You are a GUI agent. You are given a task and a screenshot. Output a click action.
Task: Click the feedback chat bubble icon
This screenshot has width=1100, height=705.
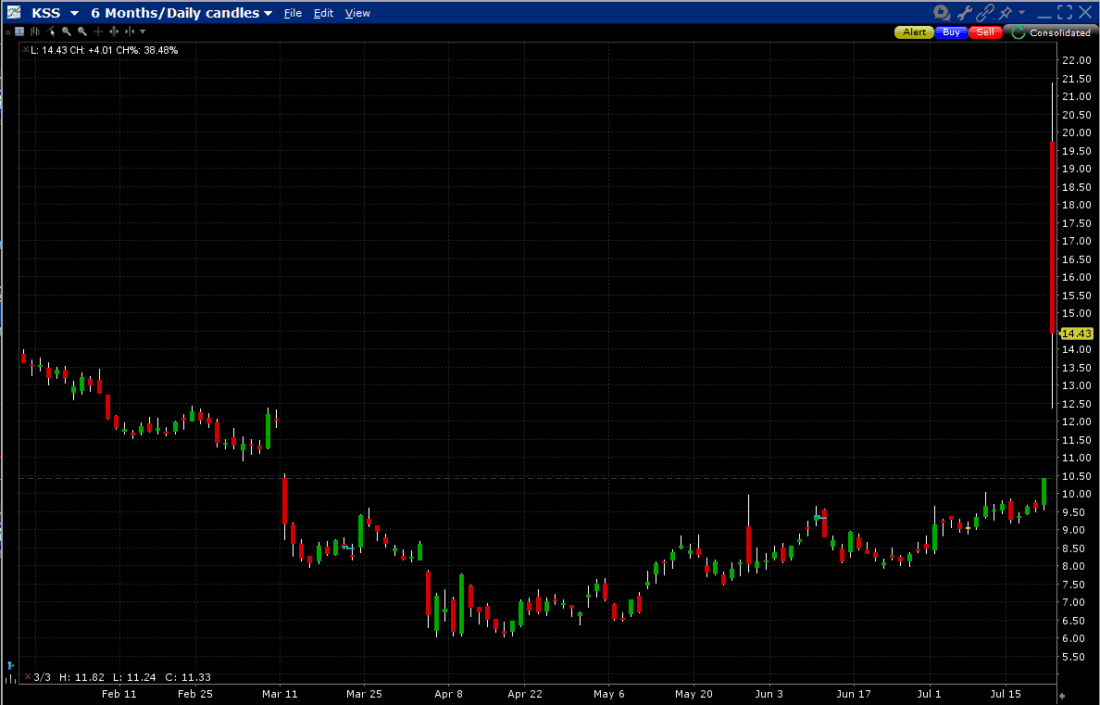coord(941,13)
